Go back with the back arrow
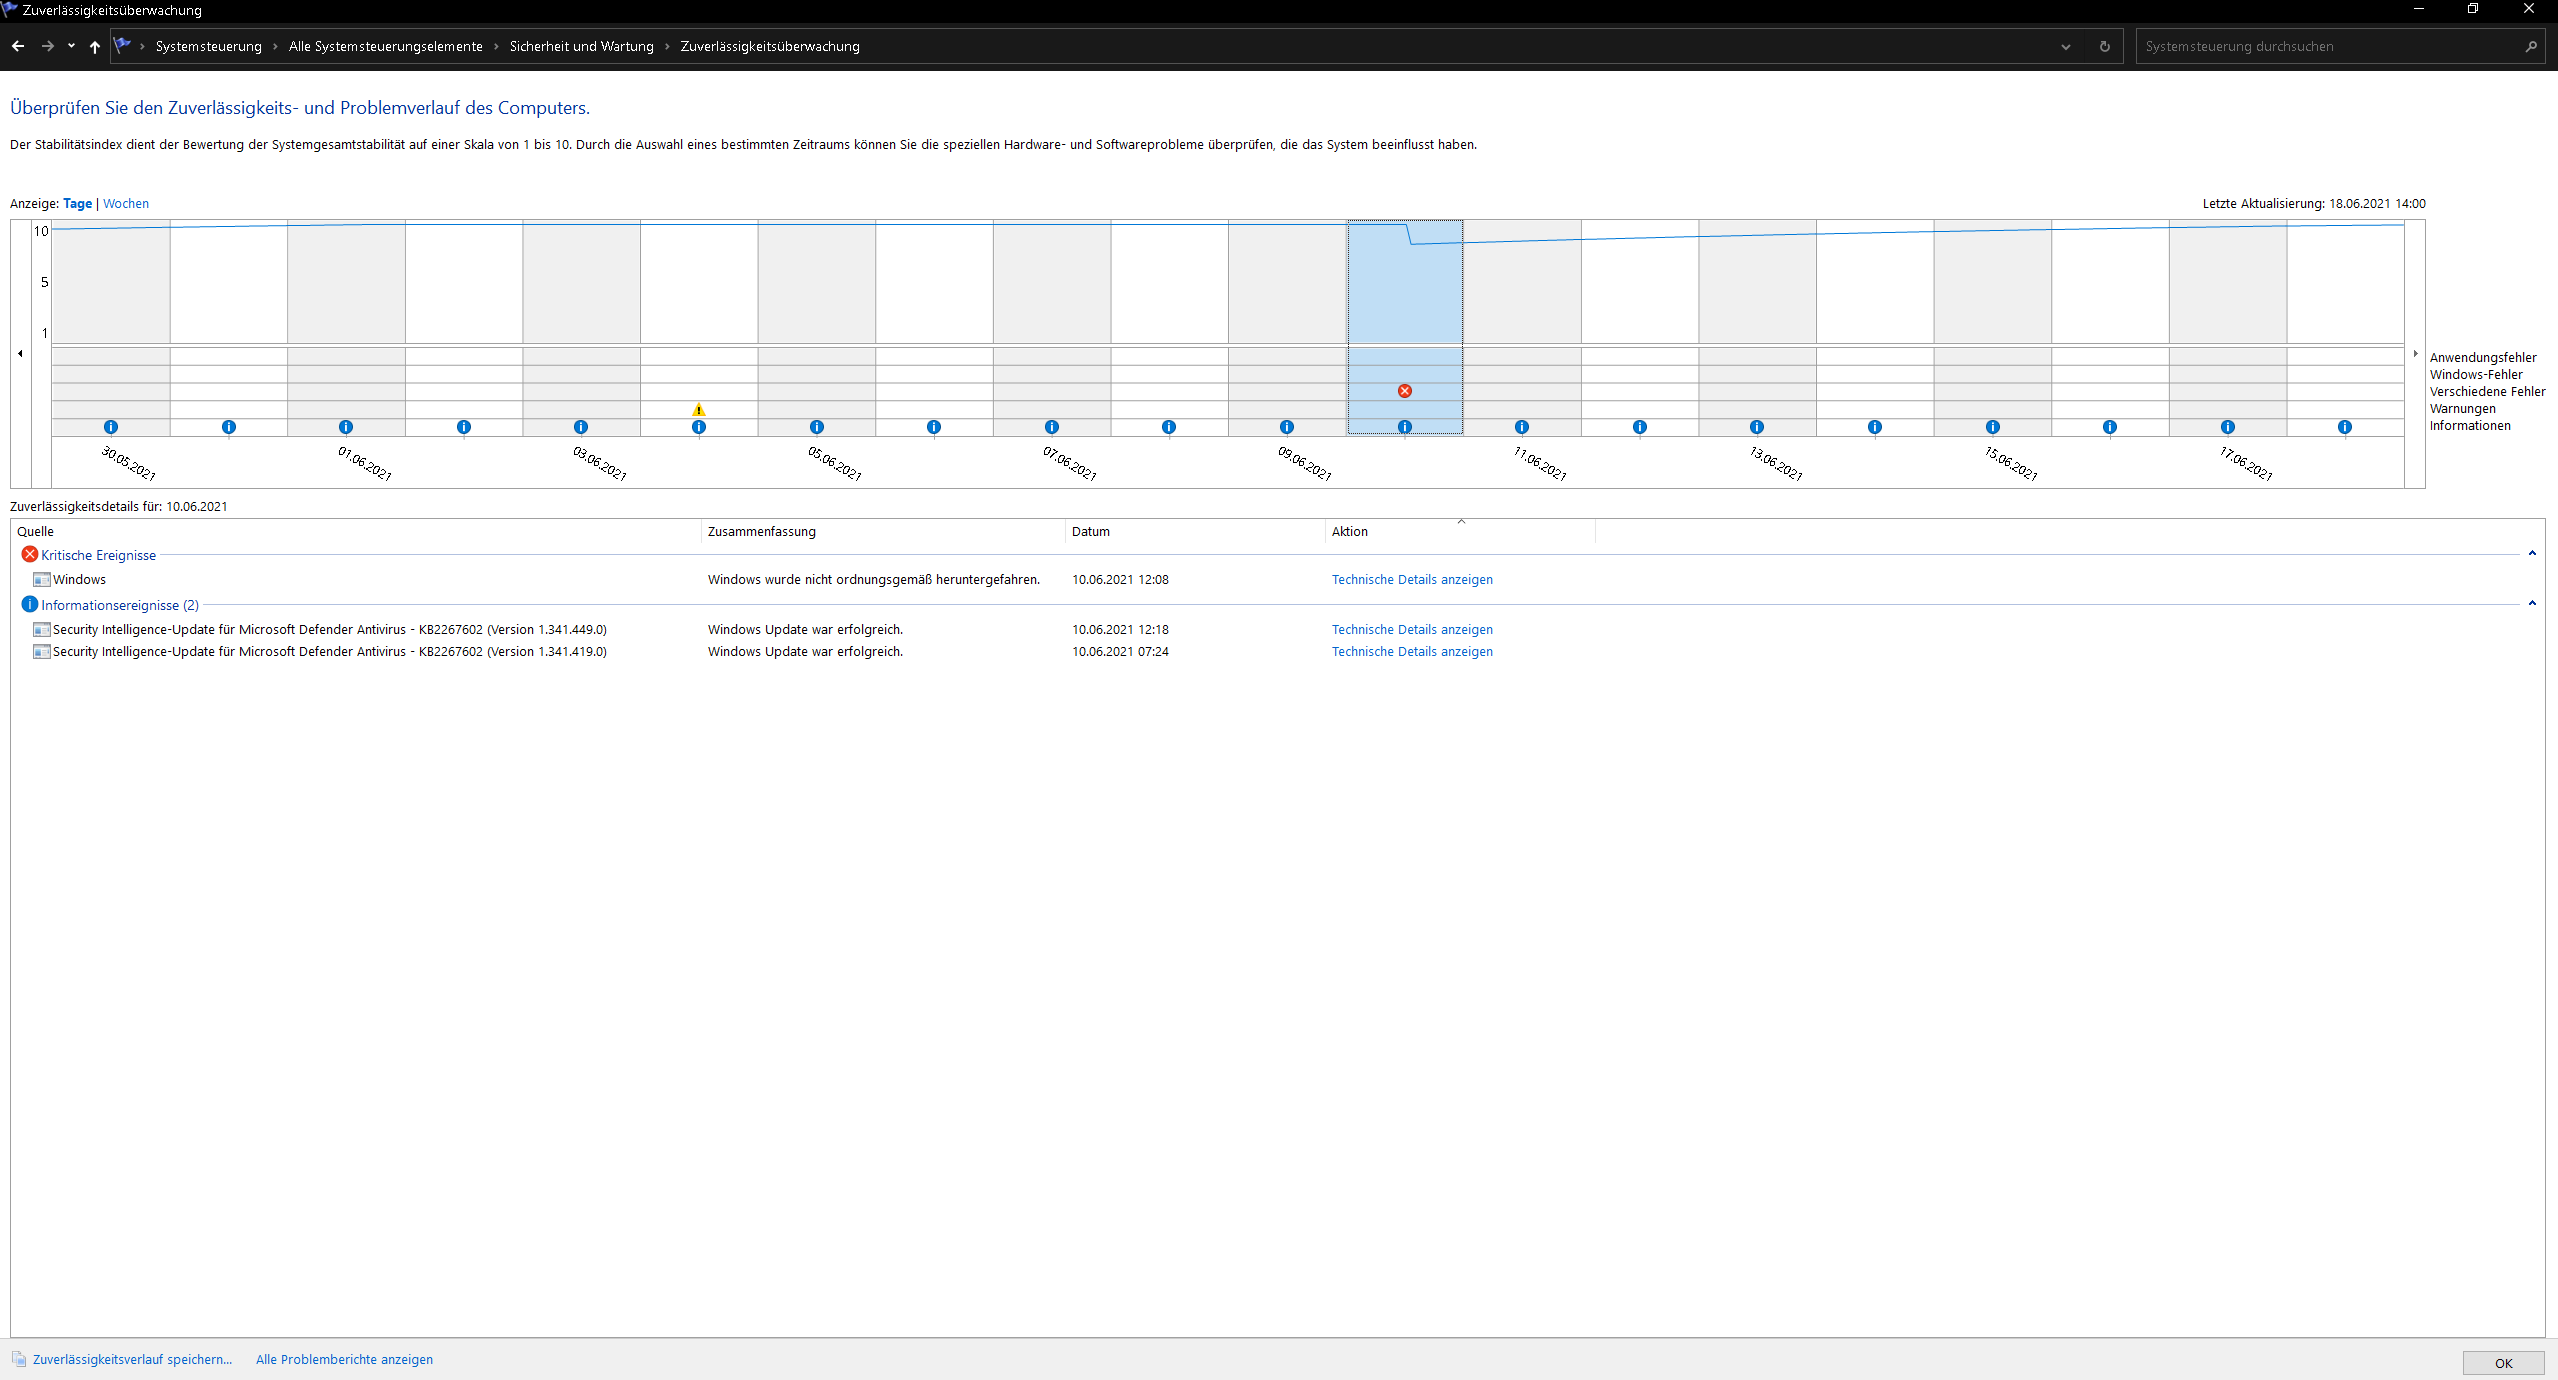The height and width of the screenshot is (1380, 2558). click(18, 46)
